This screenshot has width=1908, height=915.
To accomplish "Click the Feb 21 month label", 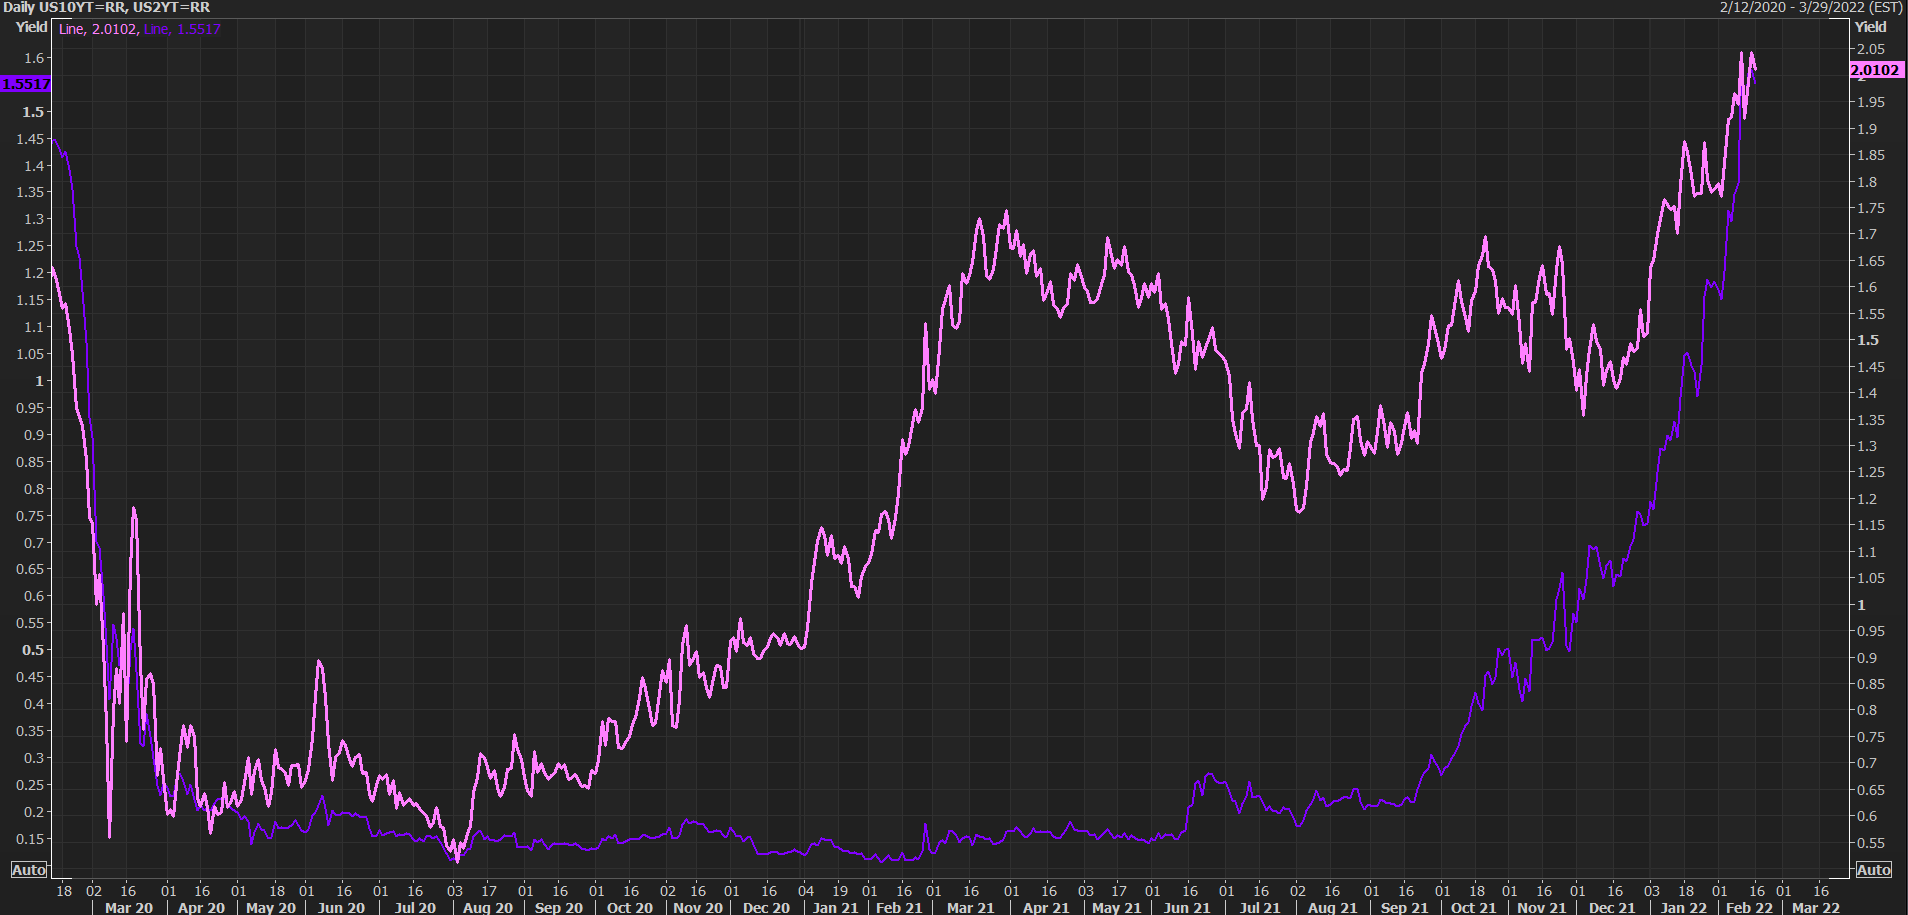I will tap(899, 908).
